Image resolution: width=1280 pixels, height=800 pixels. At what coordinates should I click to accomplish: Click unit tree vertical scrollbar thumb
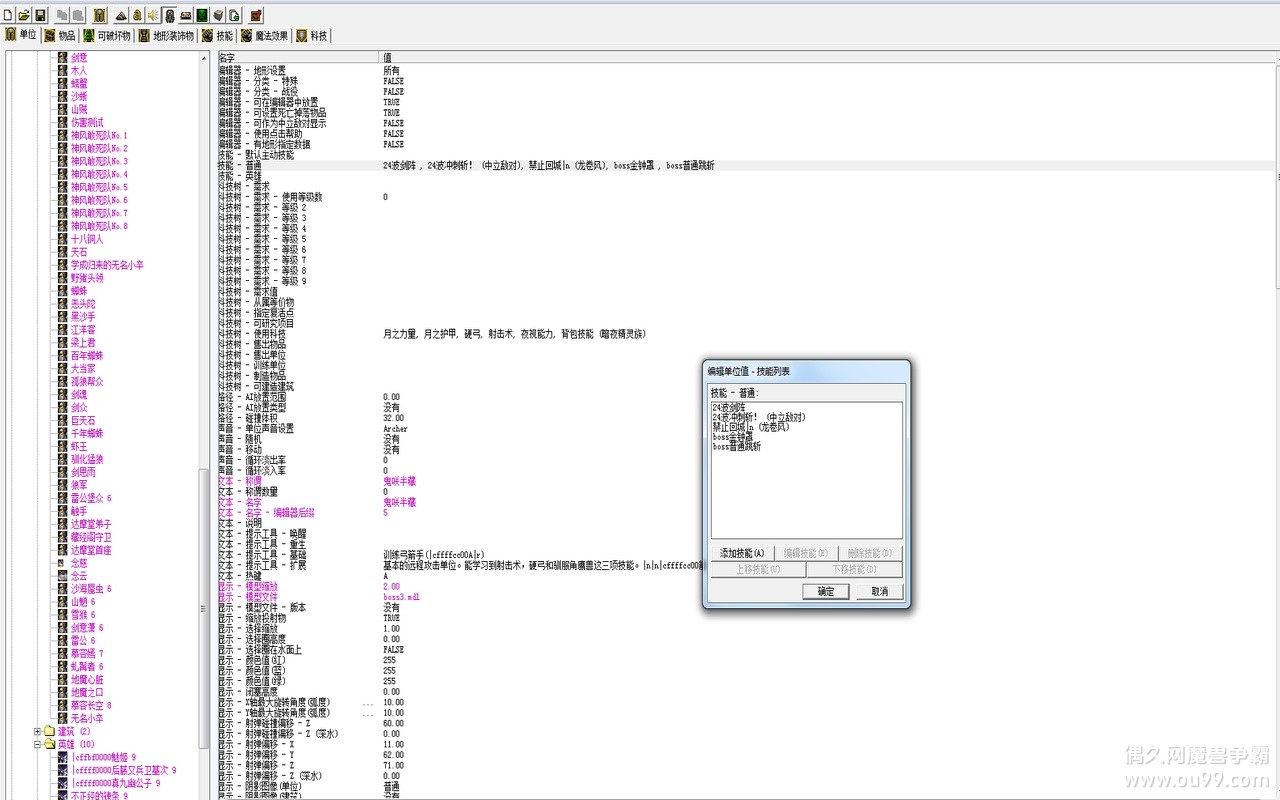[x=204, y=607]
